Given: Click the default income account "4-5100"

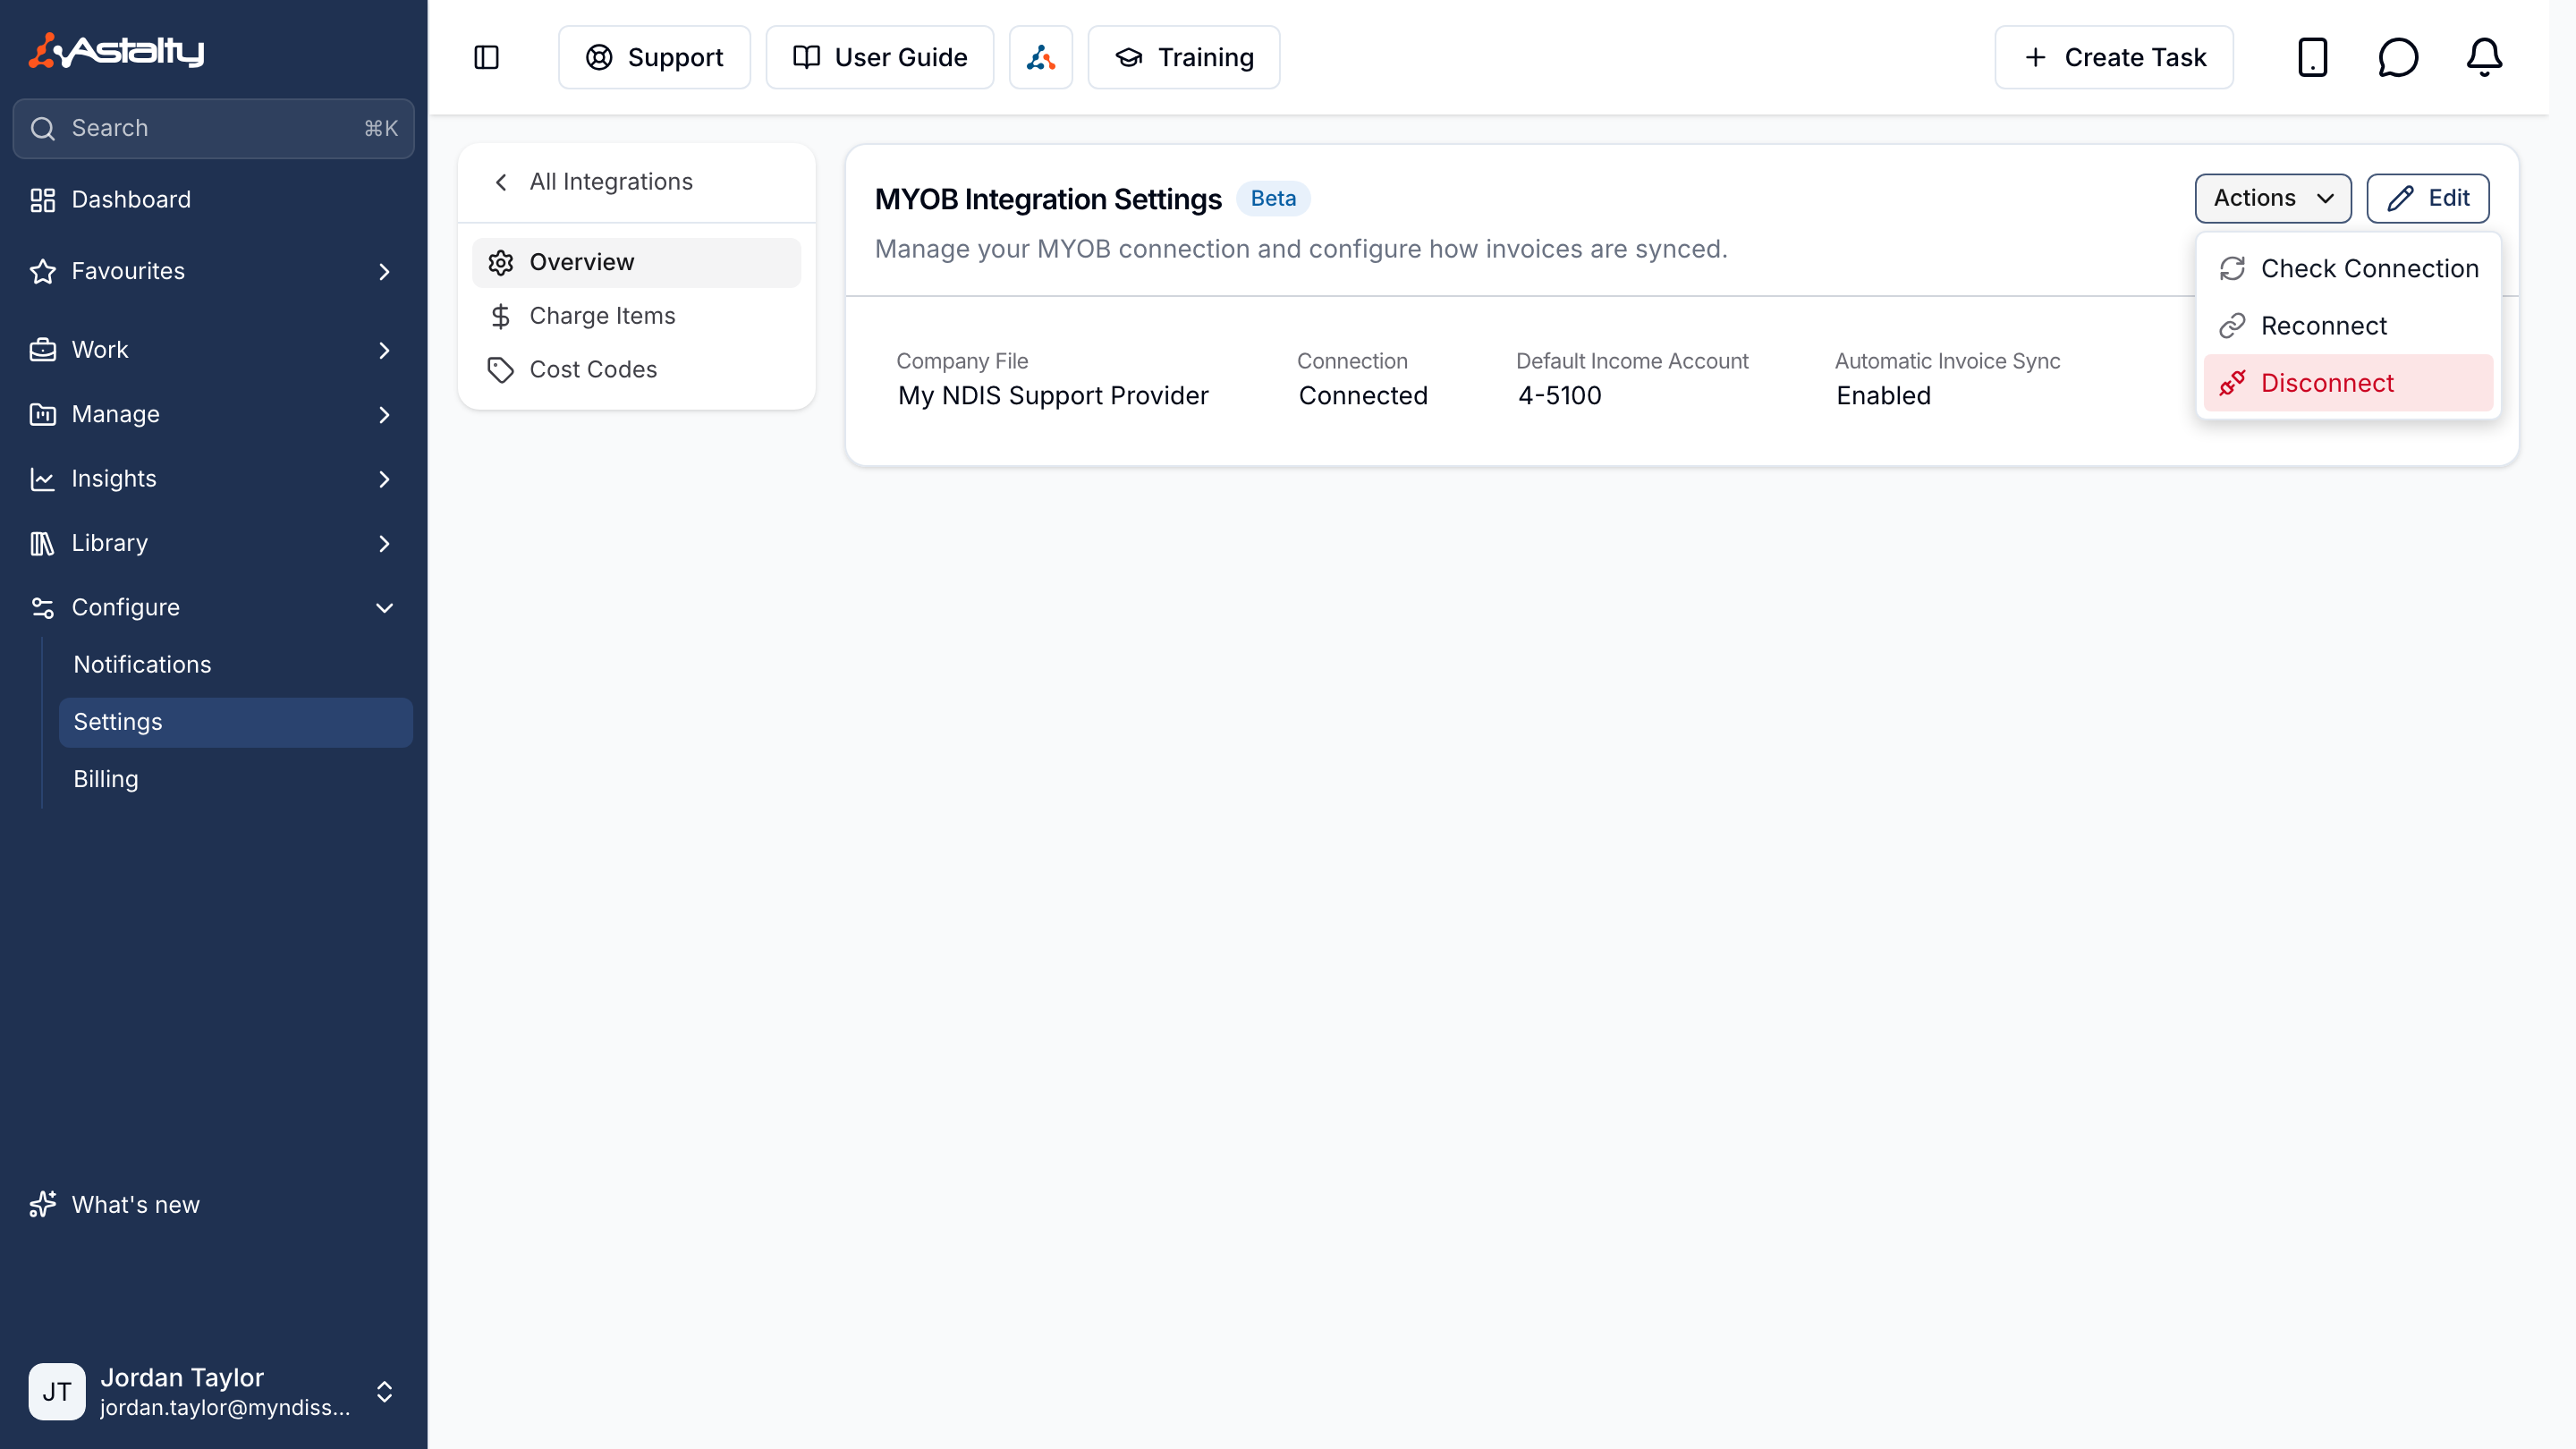Looking at the screenshot, I should [1559, 396].
